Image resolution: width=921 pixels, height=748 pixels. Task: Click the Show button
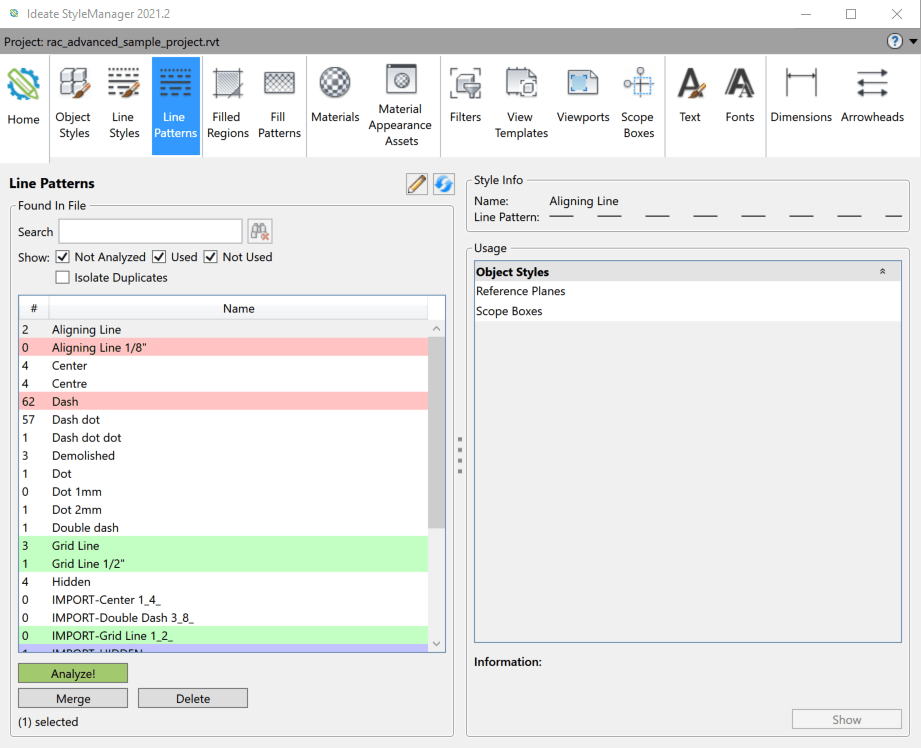point(846,720)
